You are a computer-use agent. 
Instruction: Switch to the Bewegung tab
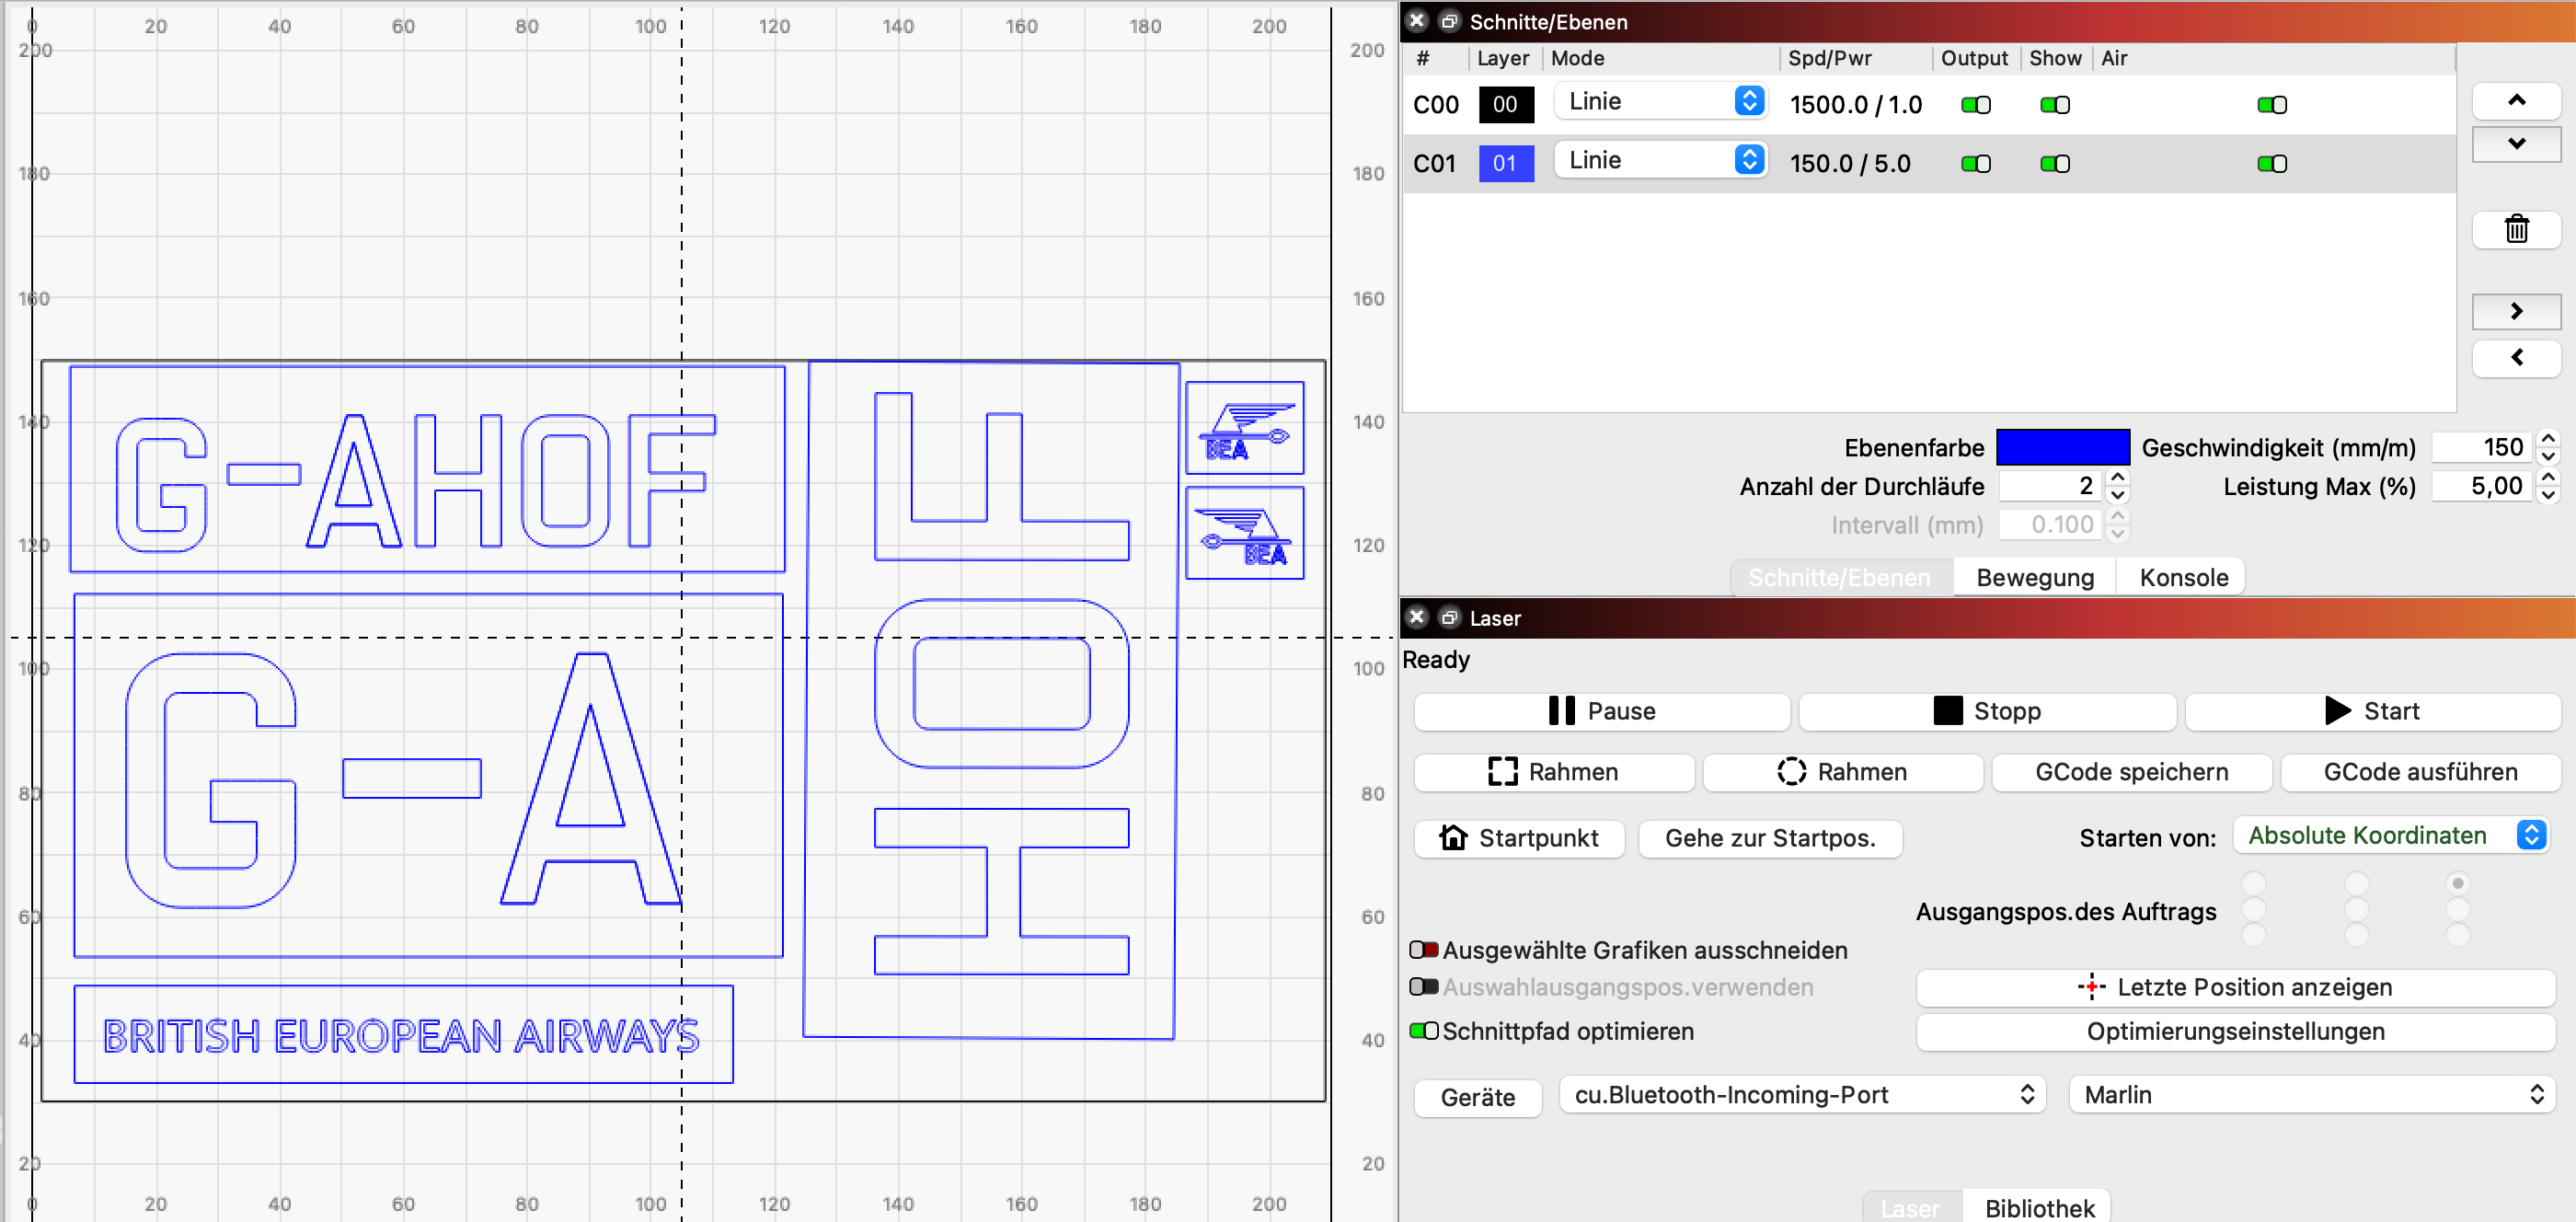coord(2035,577)
